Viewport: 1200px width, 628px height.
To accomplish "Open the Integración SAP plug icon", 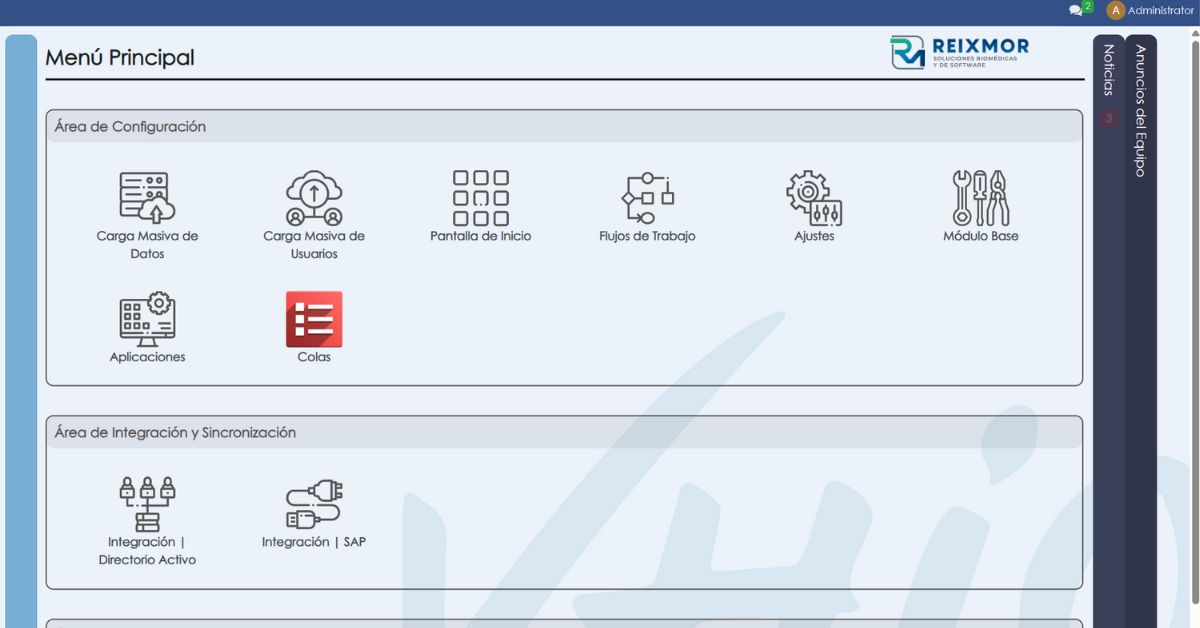I will coord(314,504).
